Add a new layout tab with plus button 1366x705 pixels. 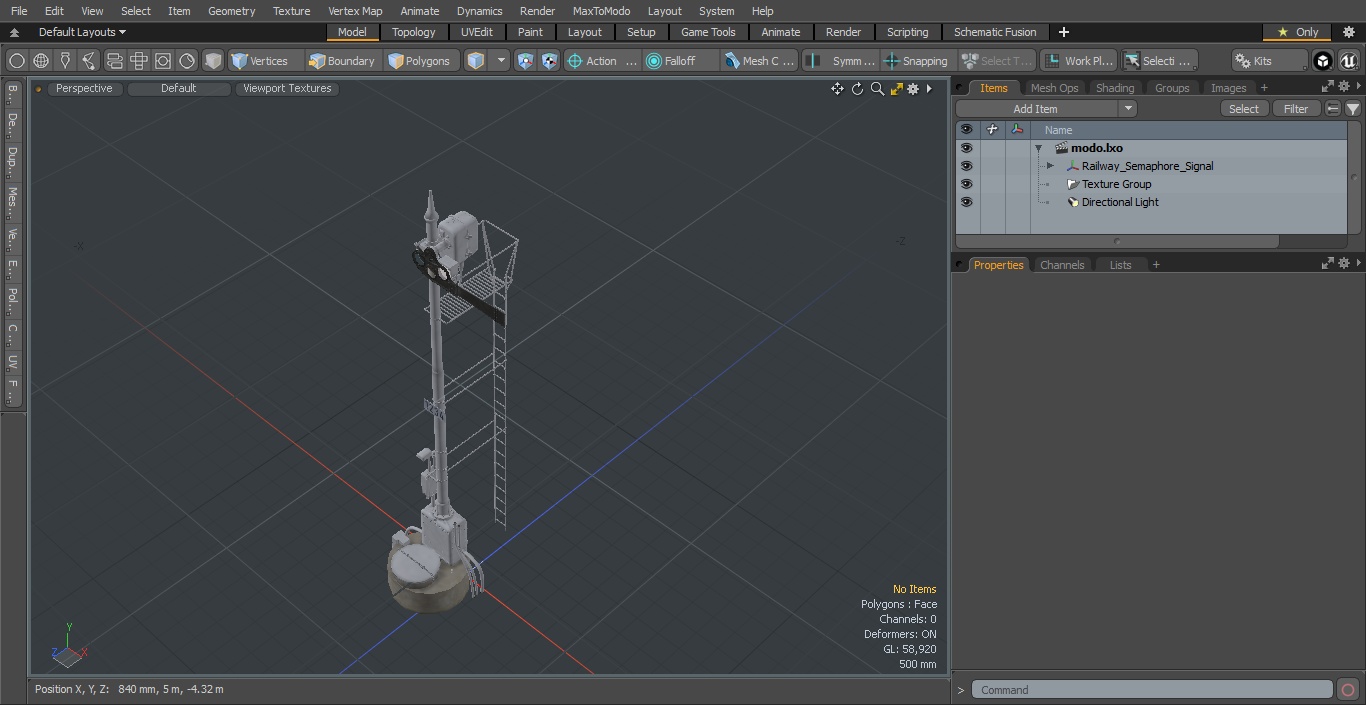1064,32
